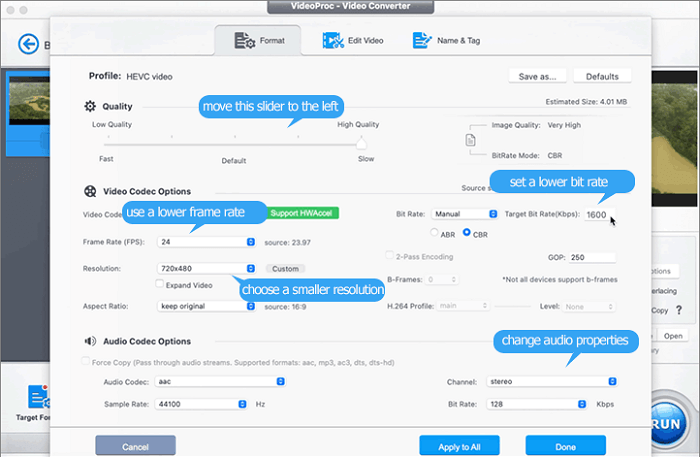This screenshot has height=457, width=700.
Task: Click the image quality document icon
Action: (472, 141)
